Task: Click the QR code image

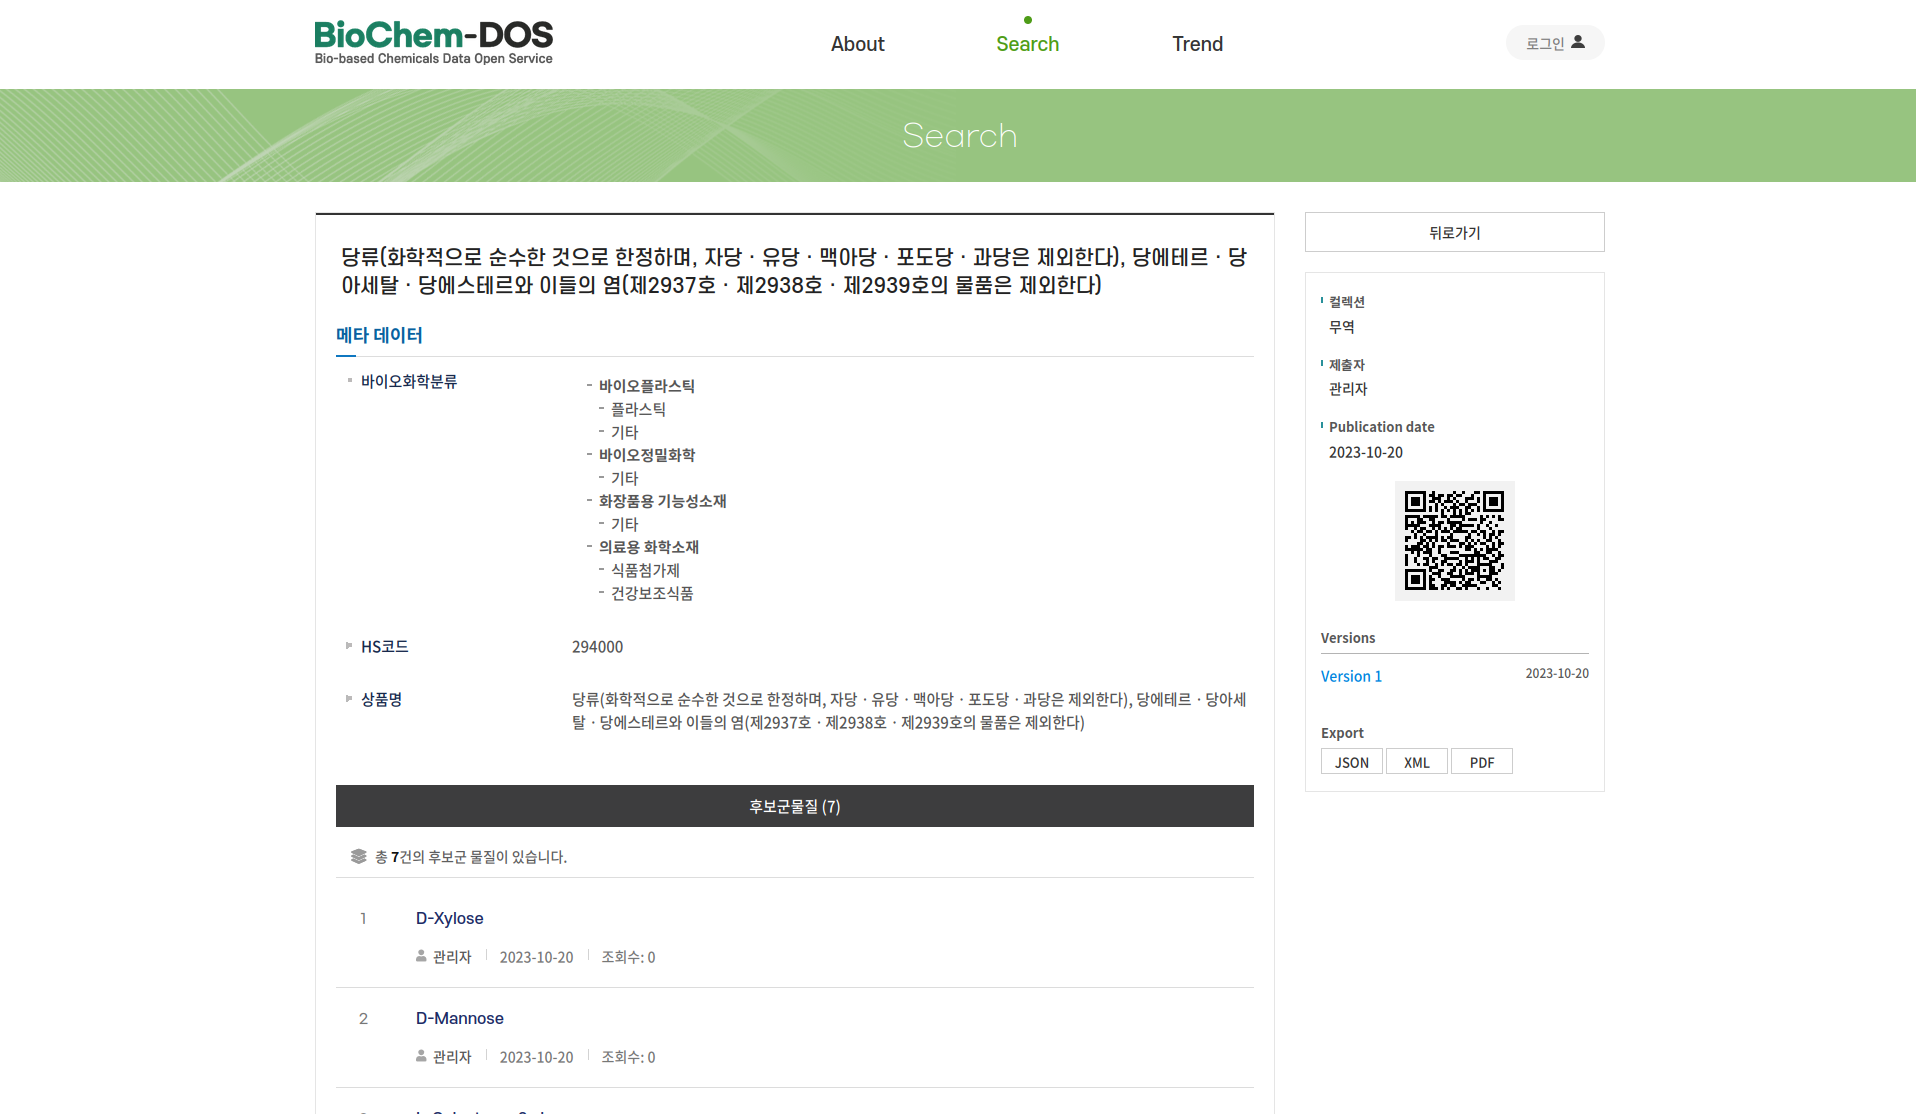Action: [x=1454, y=541]
